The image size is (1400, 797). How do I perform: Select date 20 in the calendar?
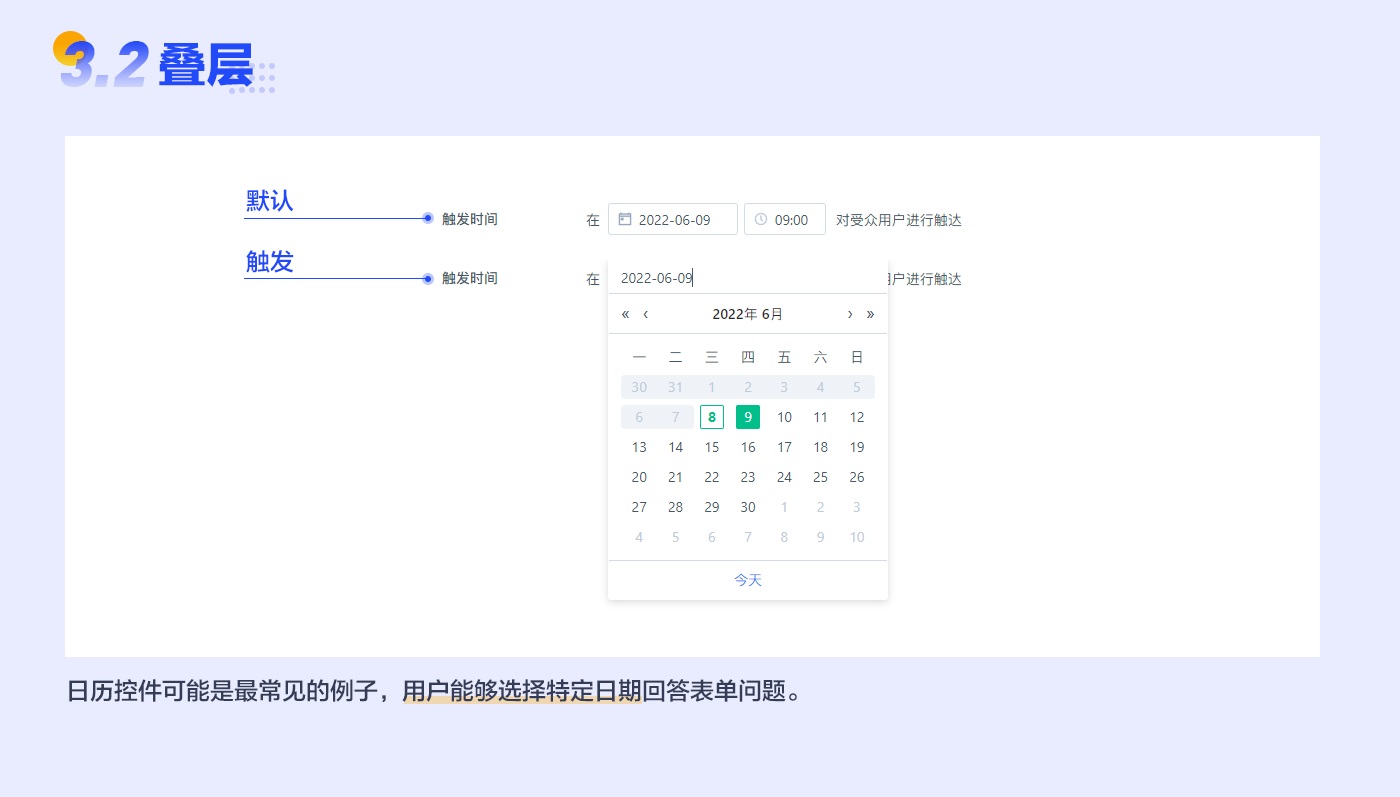tap(639, 477)
